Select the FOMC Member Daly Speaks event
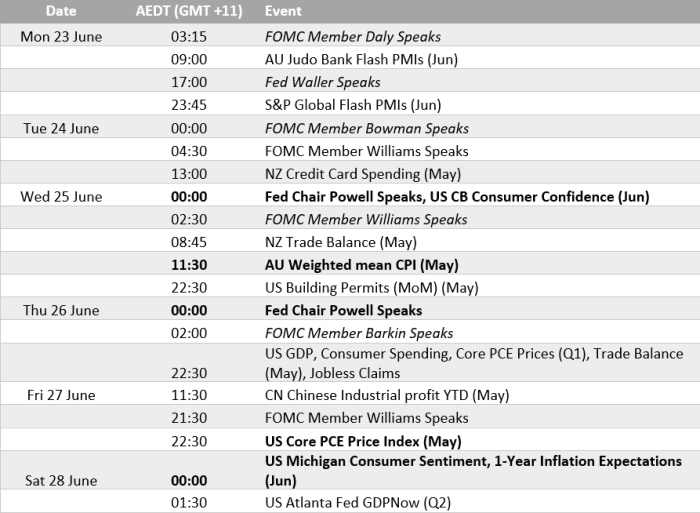700x513 pixels. click(x=353, y=37)
